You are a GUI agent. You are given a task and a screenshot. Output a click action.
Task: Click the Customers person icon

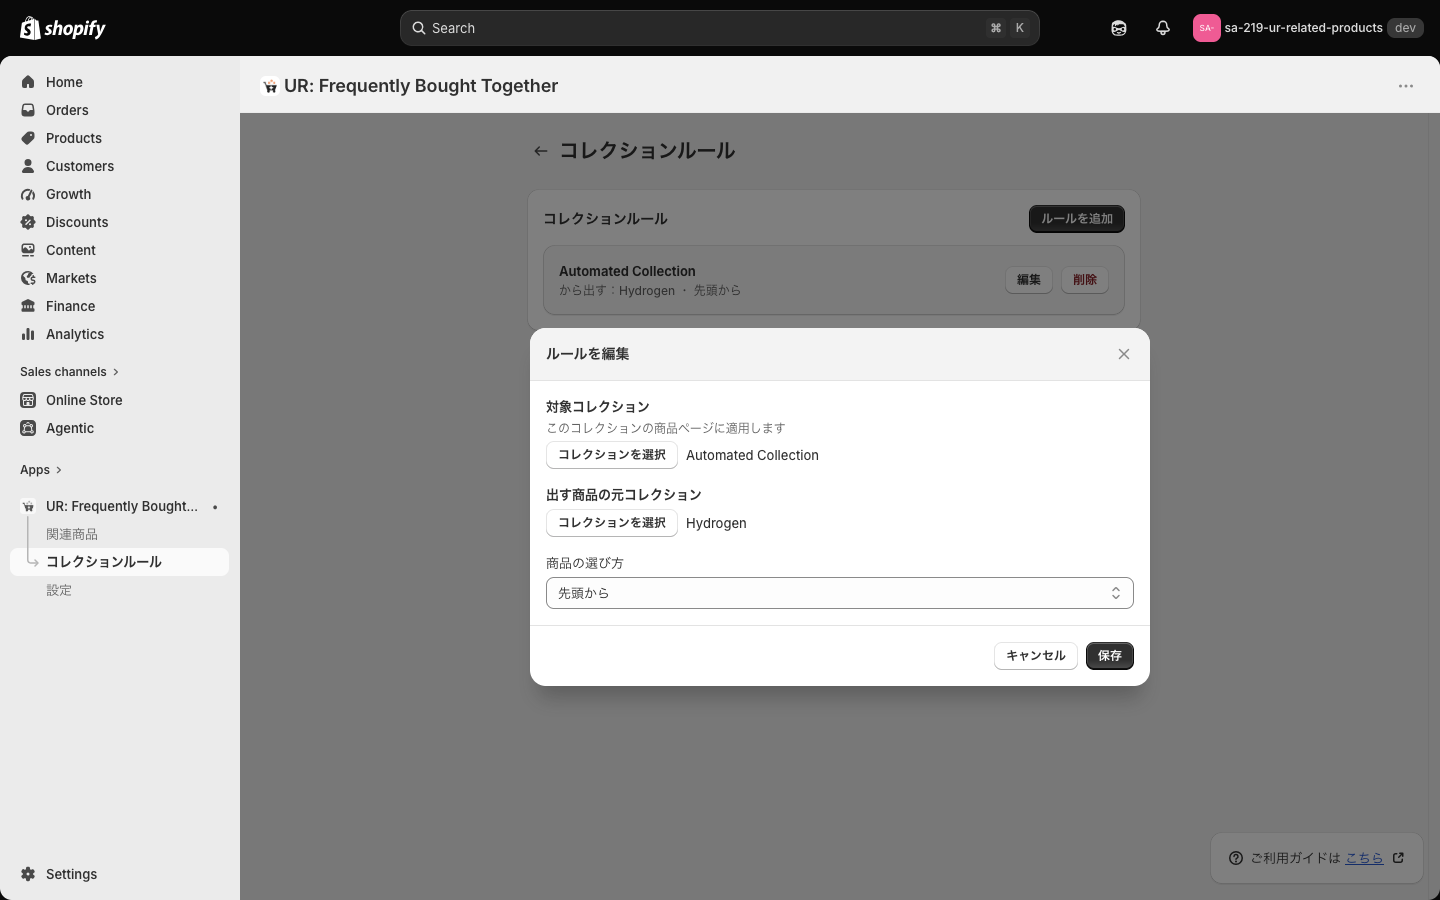pos(28,166)
